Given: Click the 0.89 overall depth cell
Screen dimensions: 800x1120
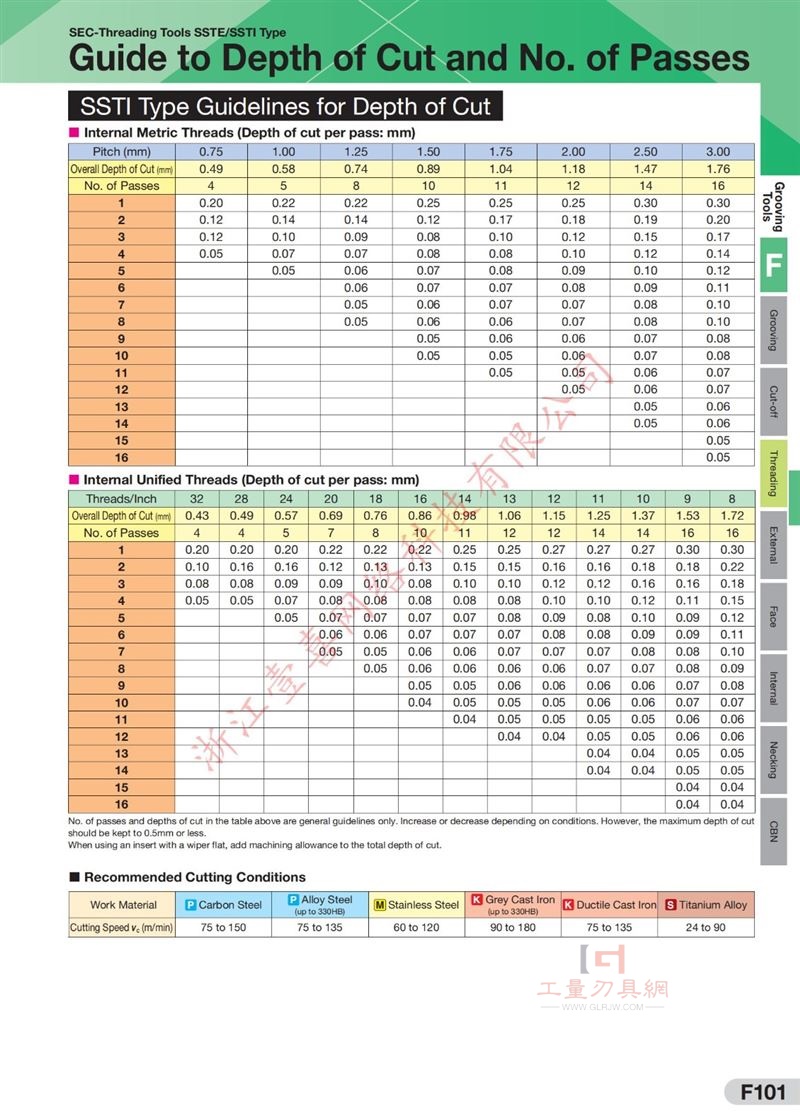Looking at the screenshot, I should tap(429, 169).
